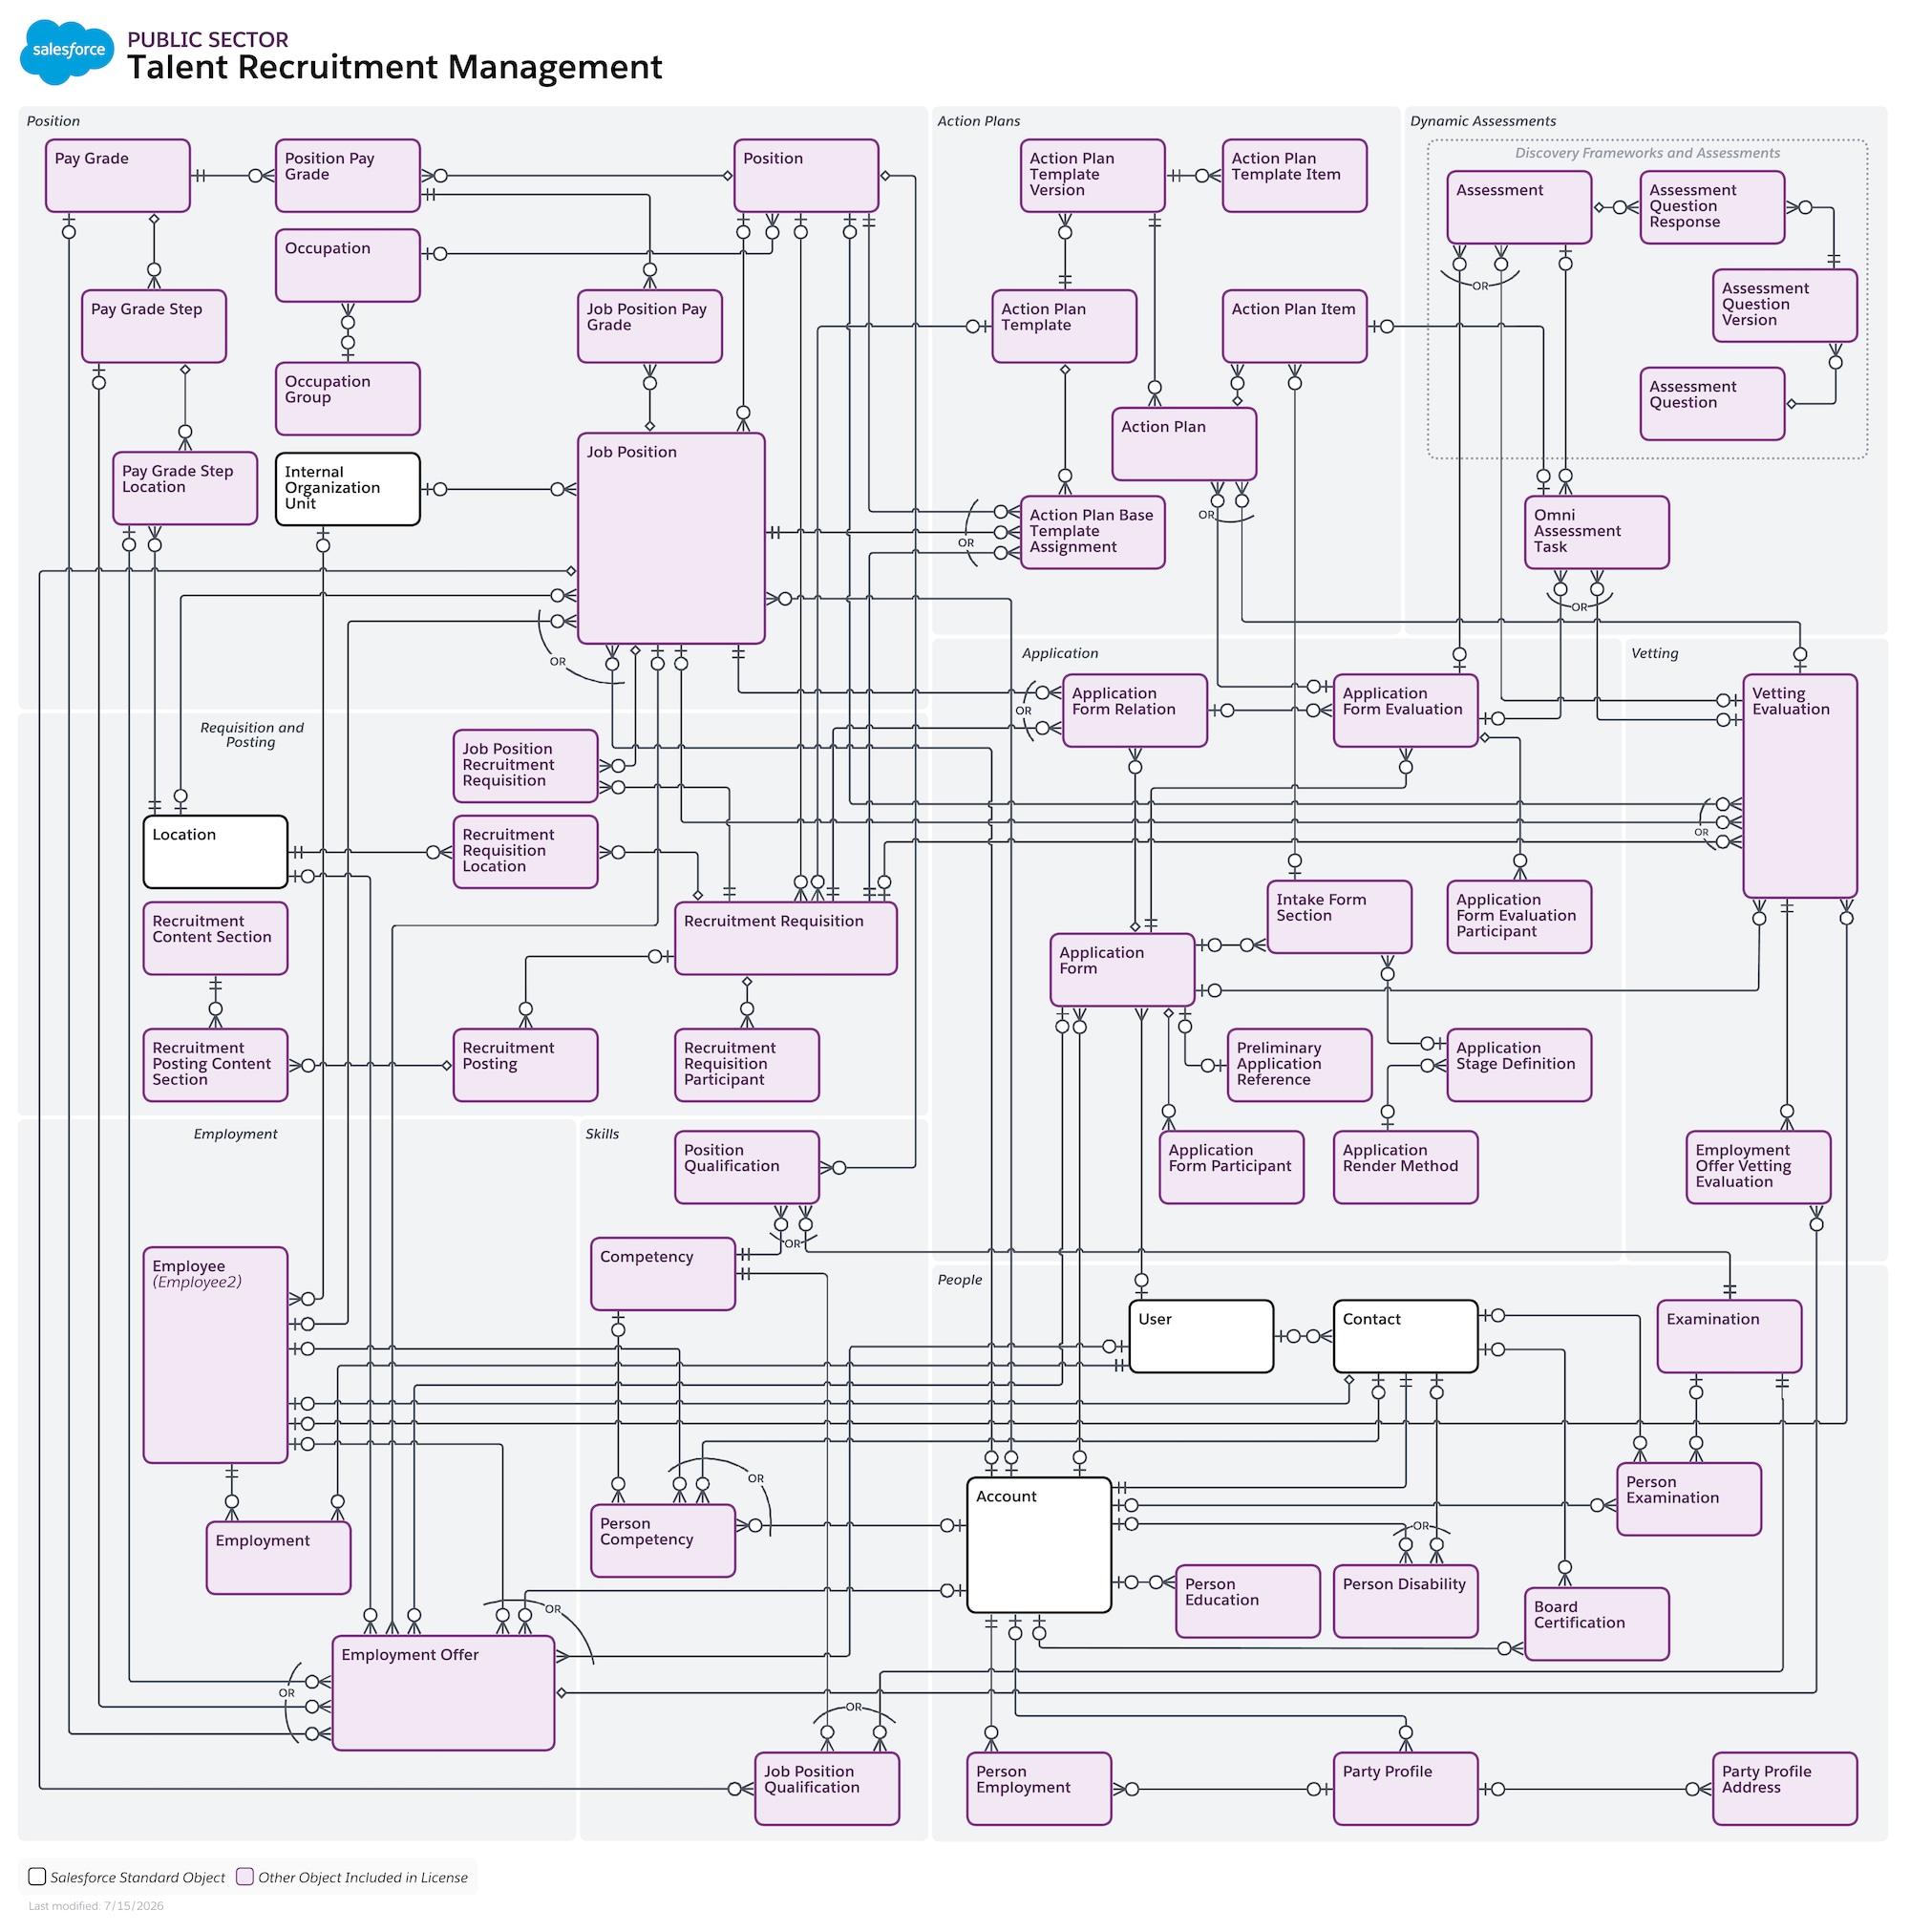This screenshot has width=1910, height=1932.
Task: Select the Party Profile Address entity
Action: click(1784, 1789)
